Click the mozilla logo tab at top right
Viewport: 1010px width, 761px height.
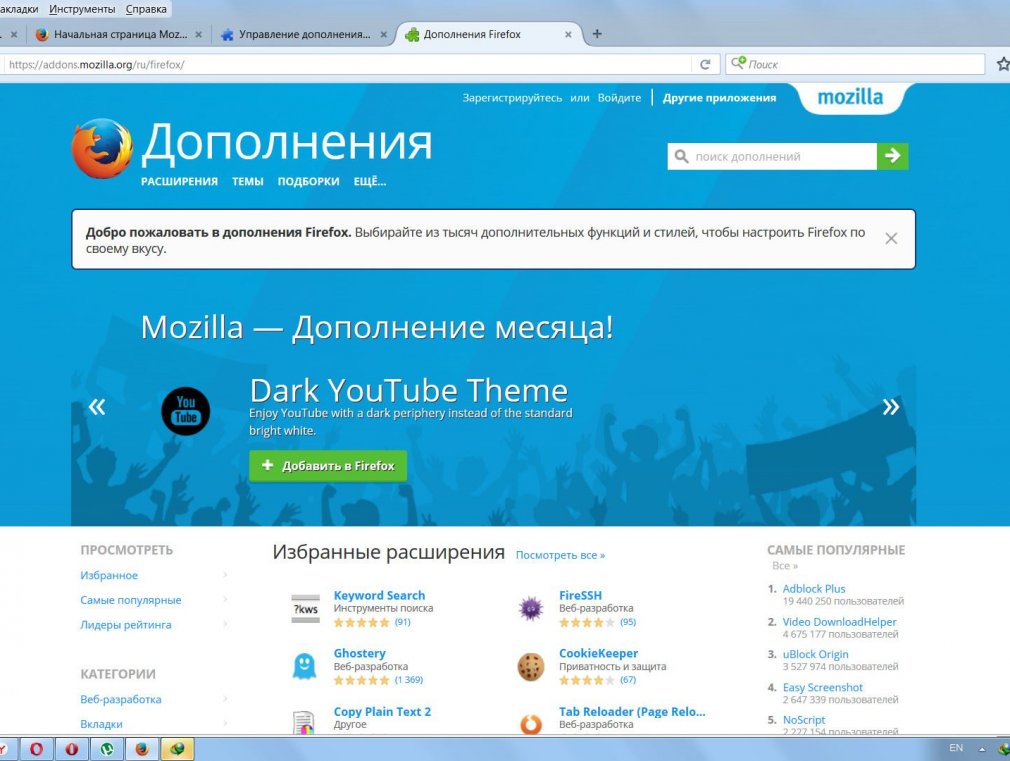click(x=850, y=98)
